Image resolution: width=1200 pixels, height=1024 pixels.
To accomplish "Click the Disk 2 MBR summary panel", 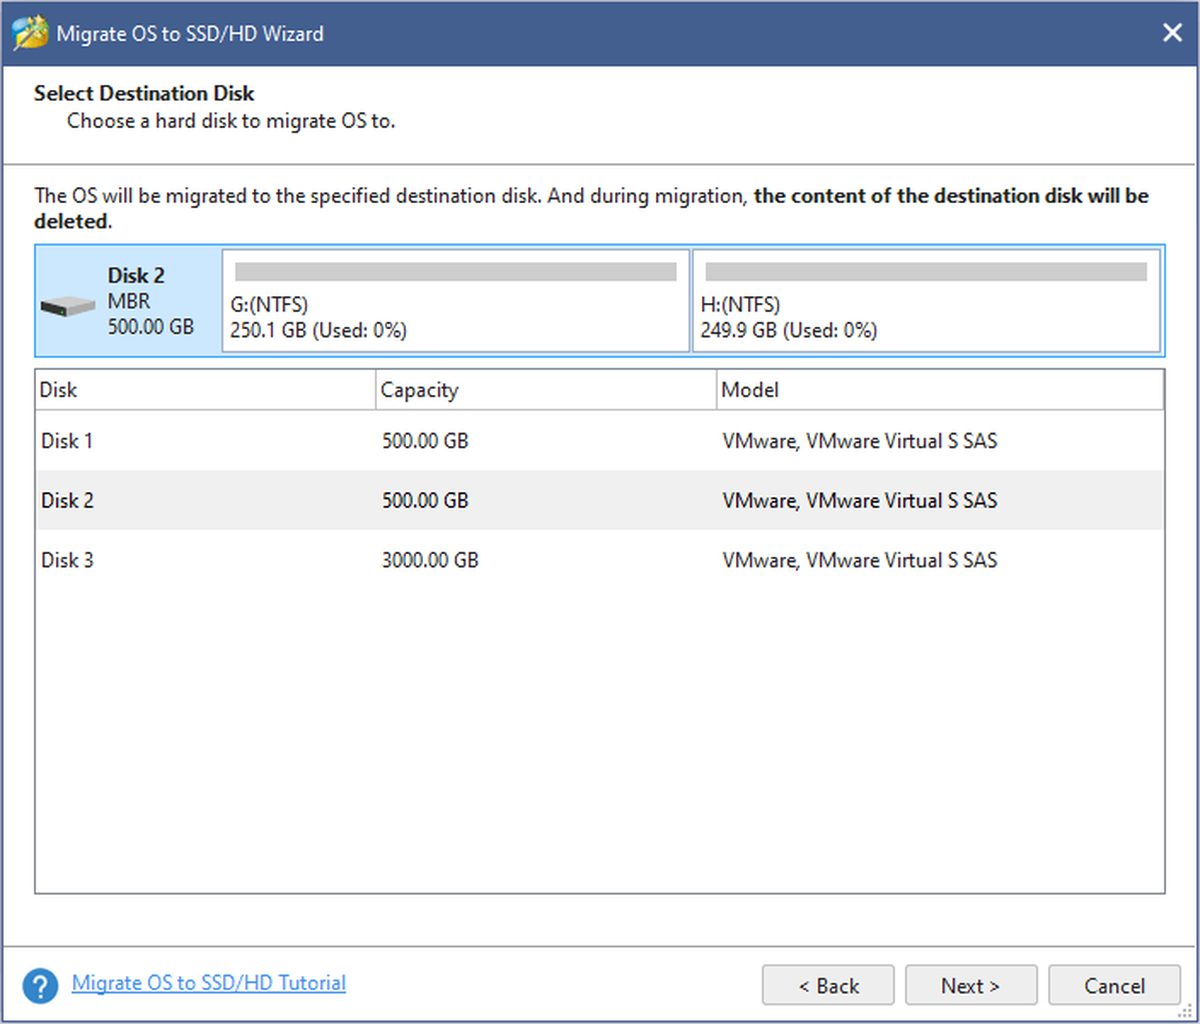I will pos(129,301).
